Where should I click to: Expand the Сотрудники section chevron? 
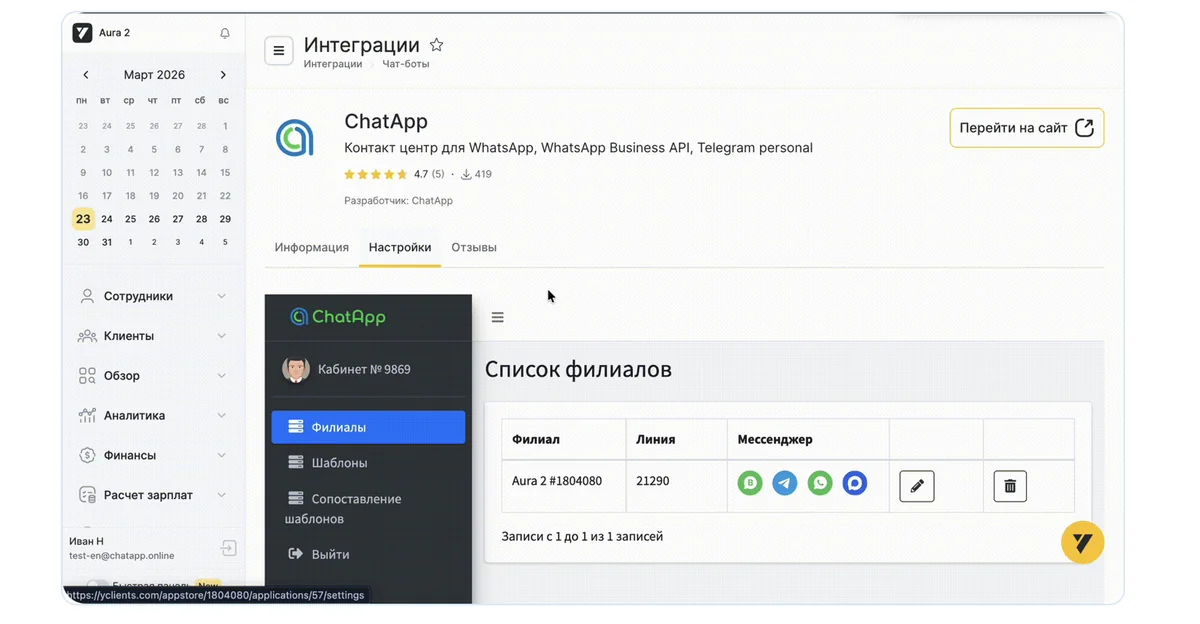click(222, 296)
